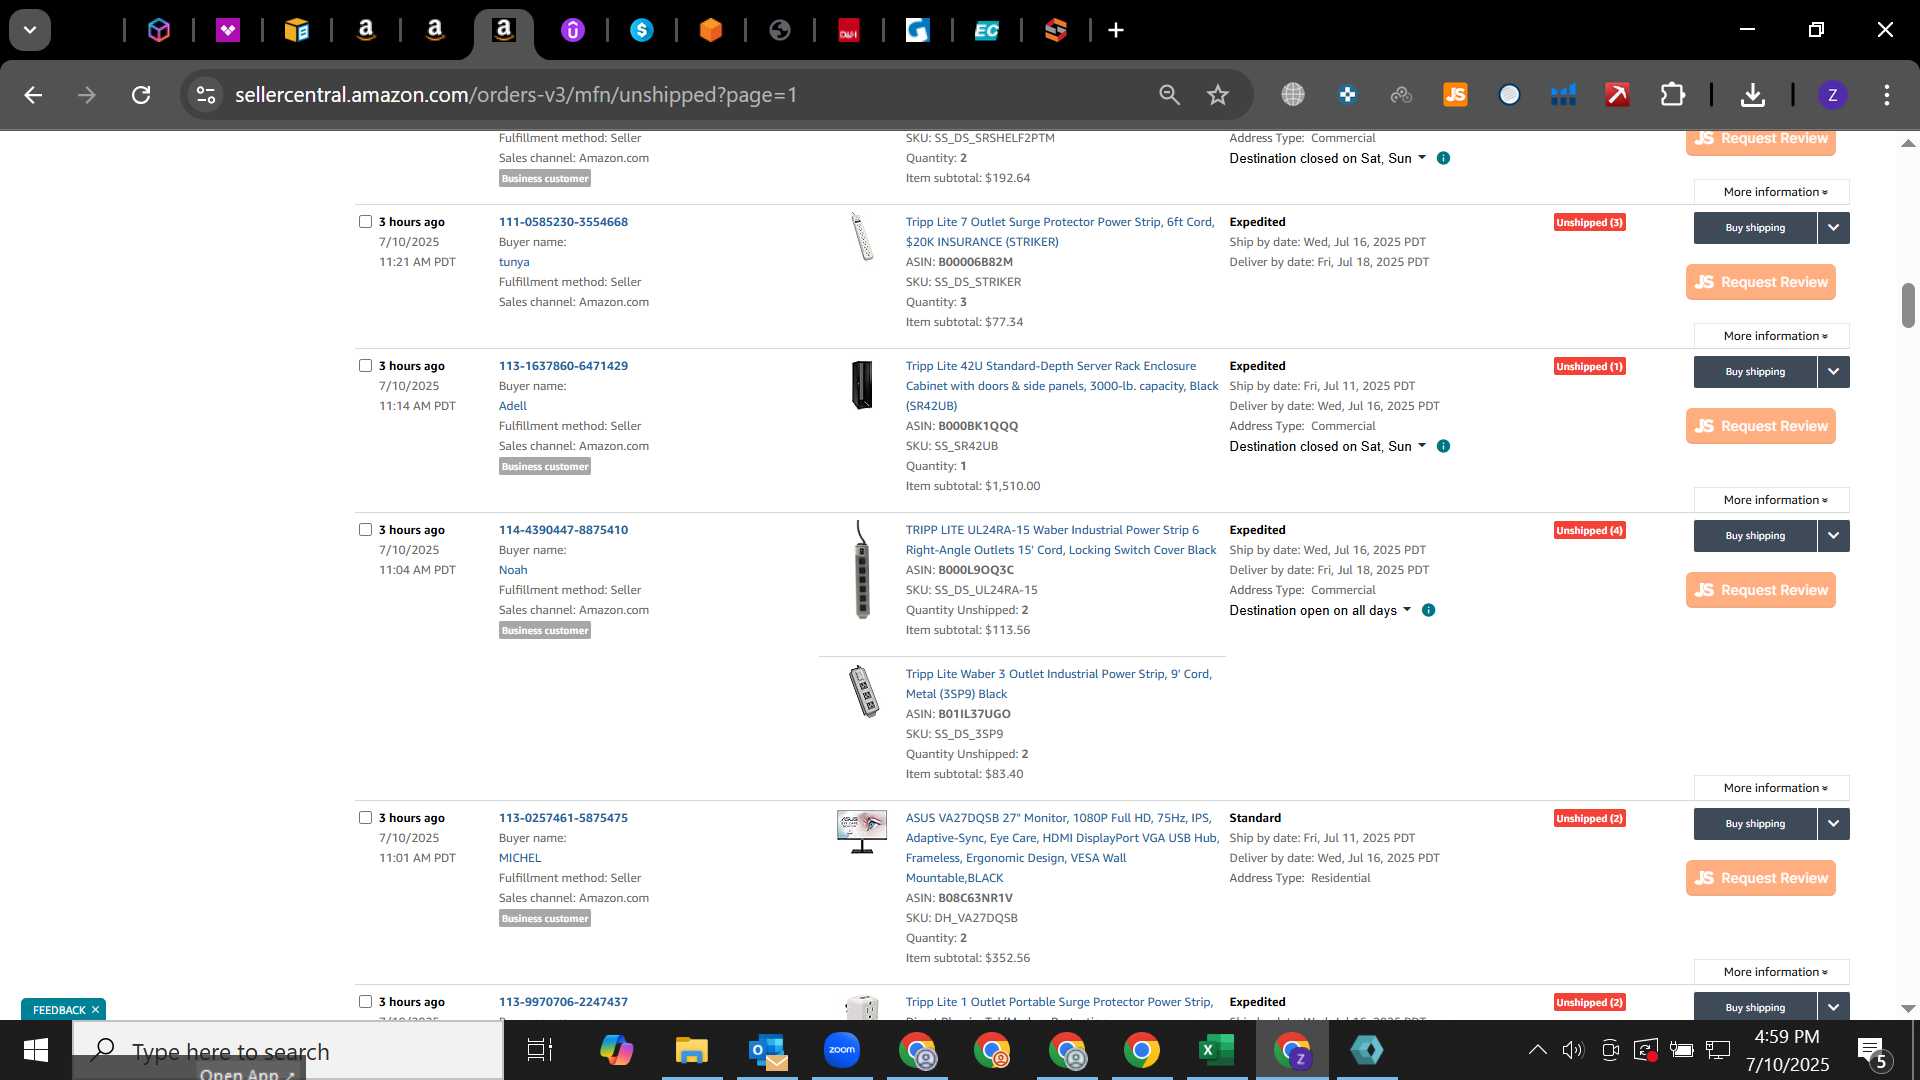Viewport: 1920px width, 1080px height.
Task: Open Excel in taskbar
Action: coord(1216,1050)
